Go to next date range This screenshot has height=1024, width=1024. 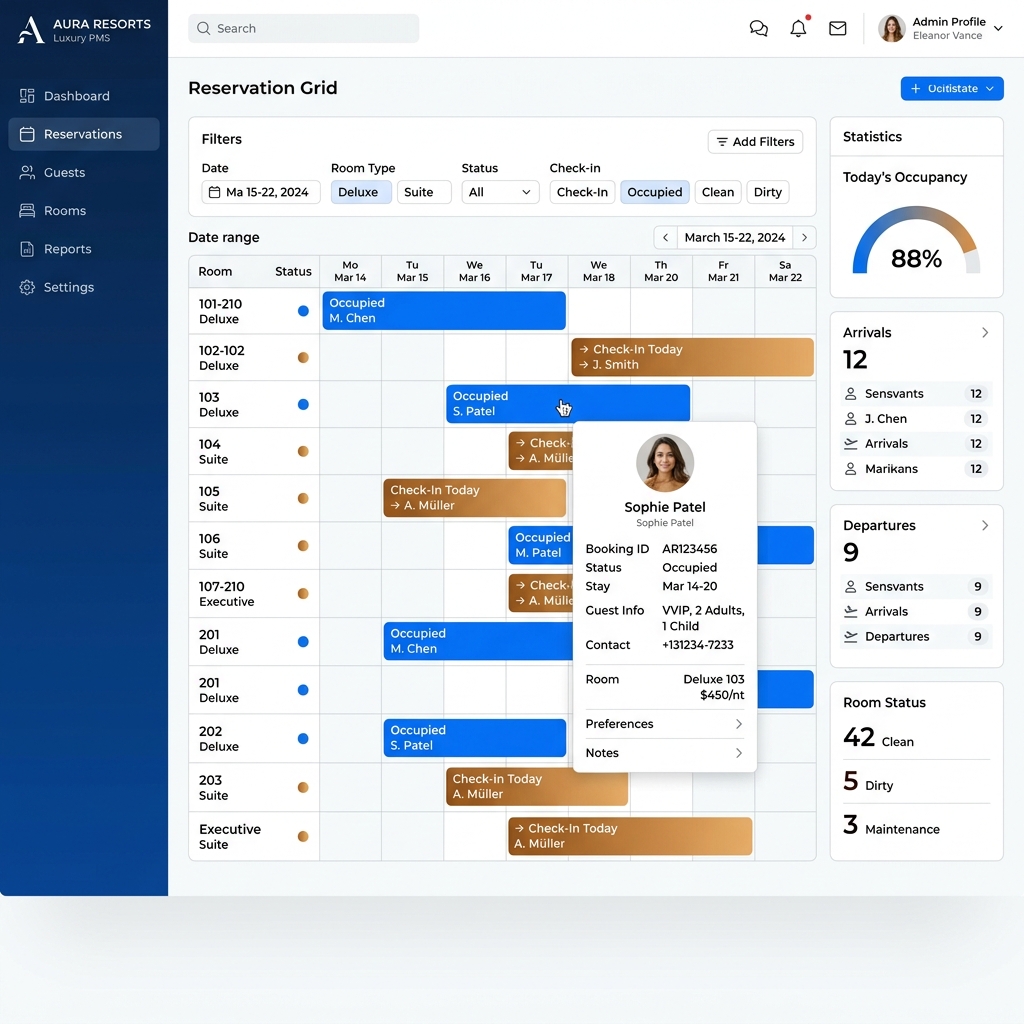pyautogui.click(x=805, y=238)
